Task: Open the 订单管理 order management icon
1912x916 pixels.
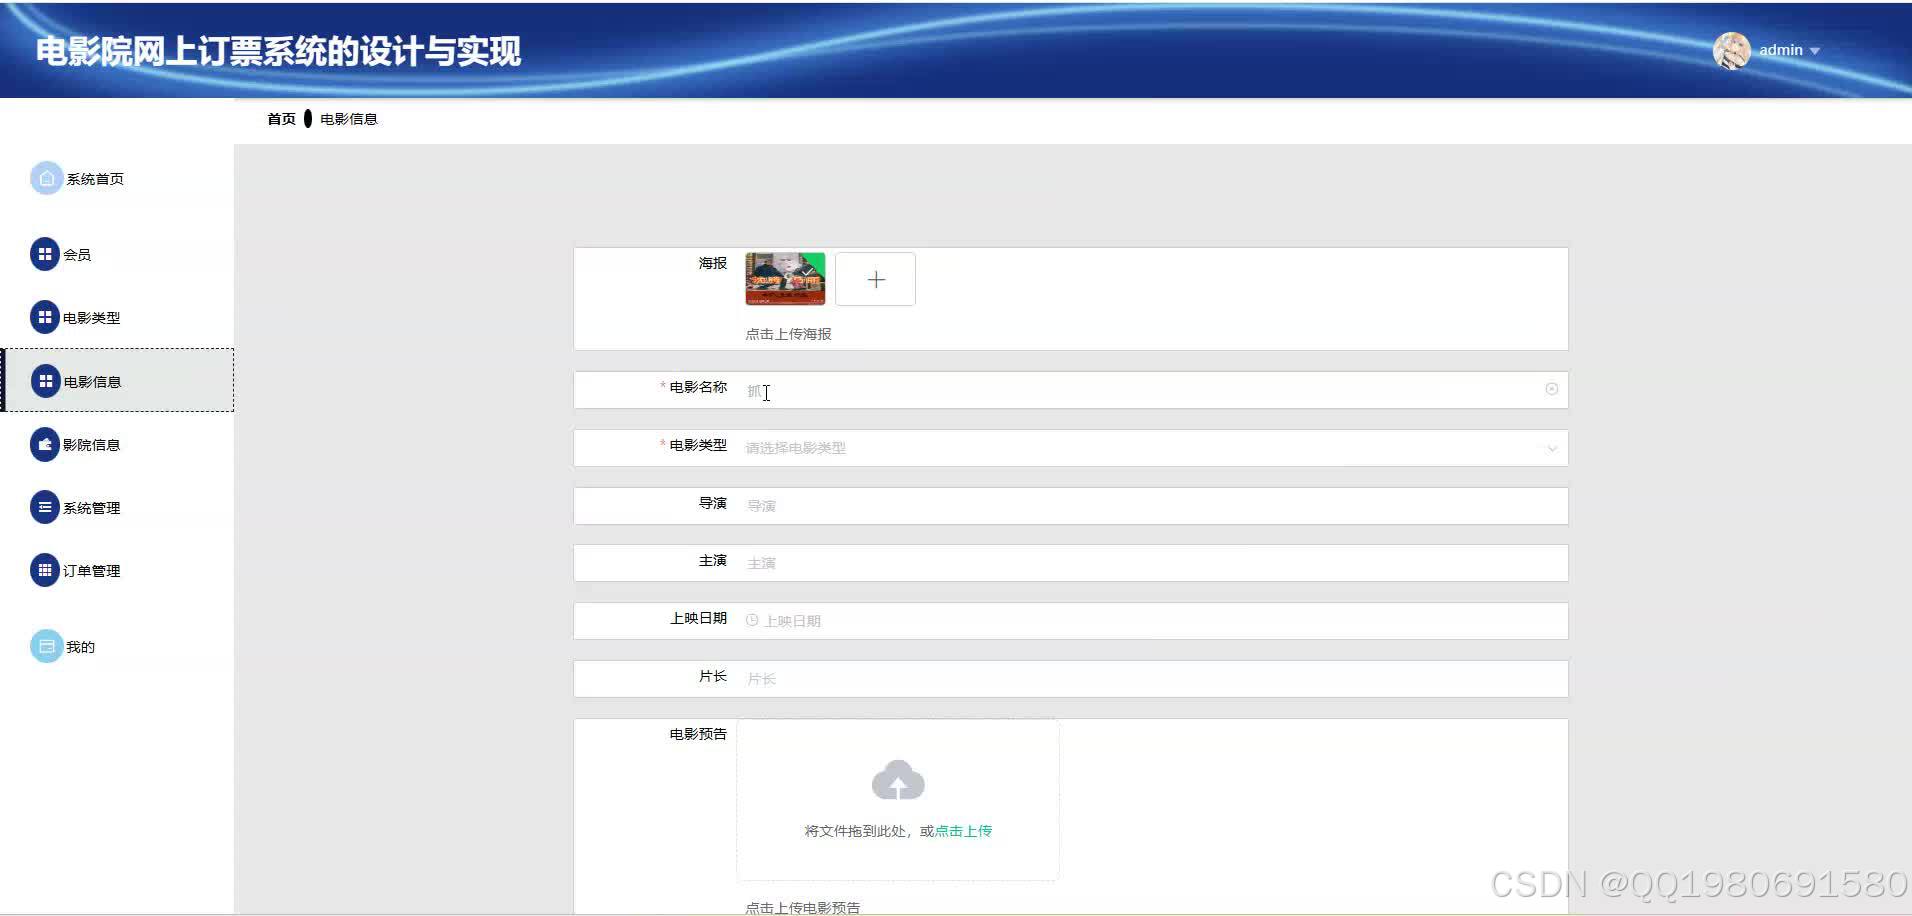Action: coord(45,569)
